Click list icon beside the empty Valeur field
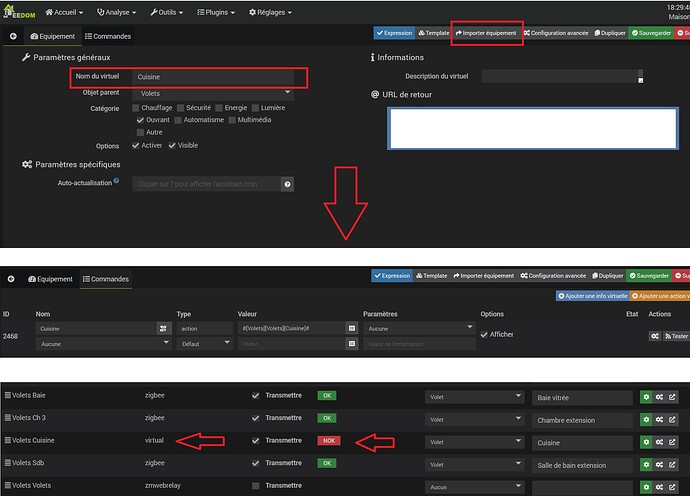 pyautogui.click(x=352, y=344)
